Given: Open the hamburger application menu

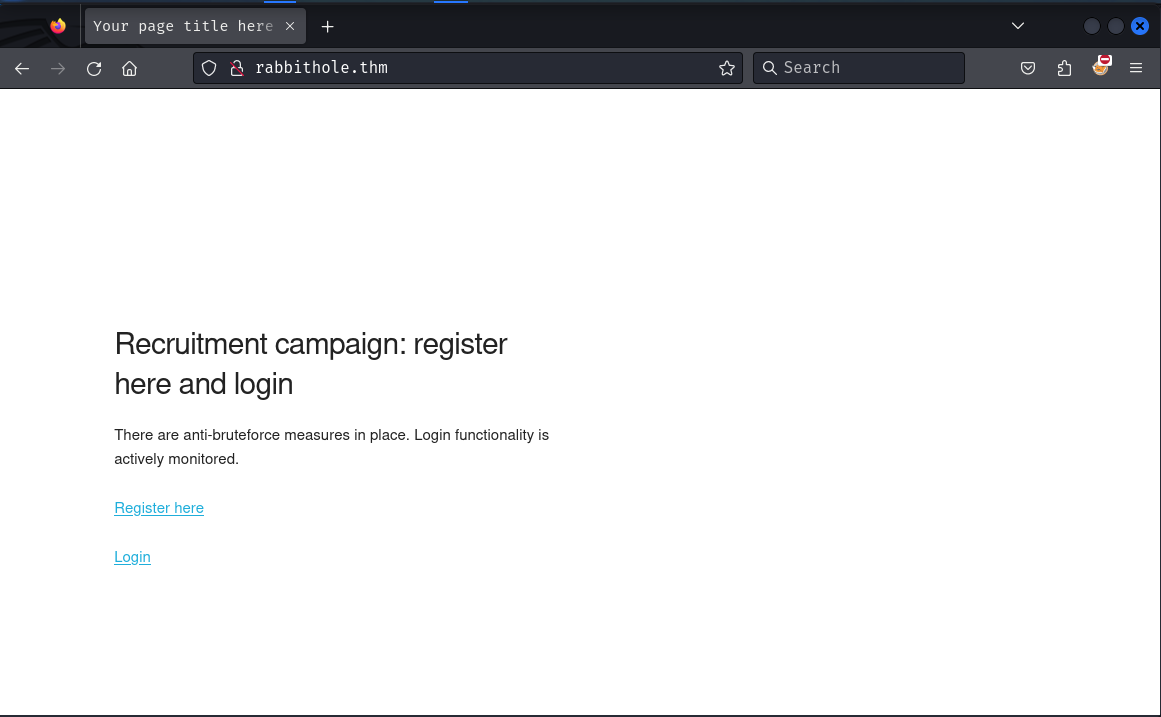Looking at the screenshot, I should [x=1136, y=68].
